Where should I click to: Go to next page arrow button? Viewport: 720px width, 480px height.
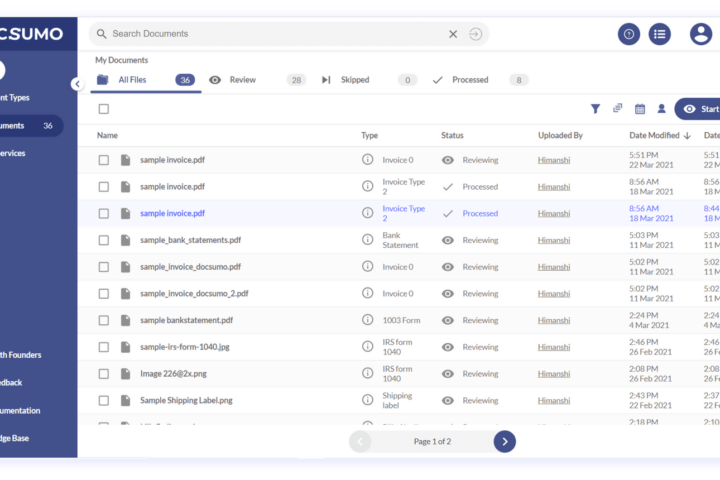[x=504, y=441]
